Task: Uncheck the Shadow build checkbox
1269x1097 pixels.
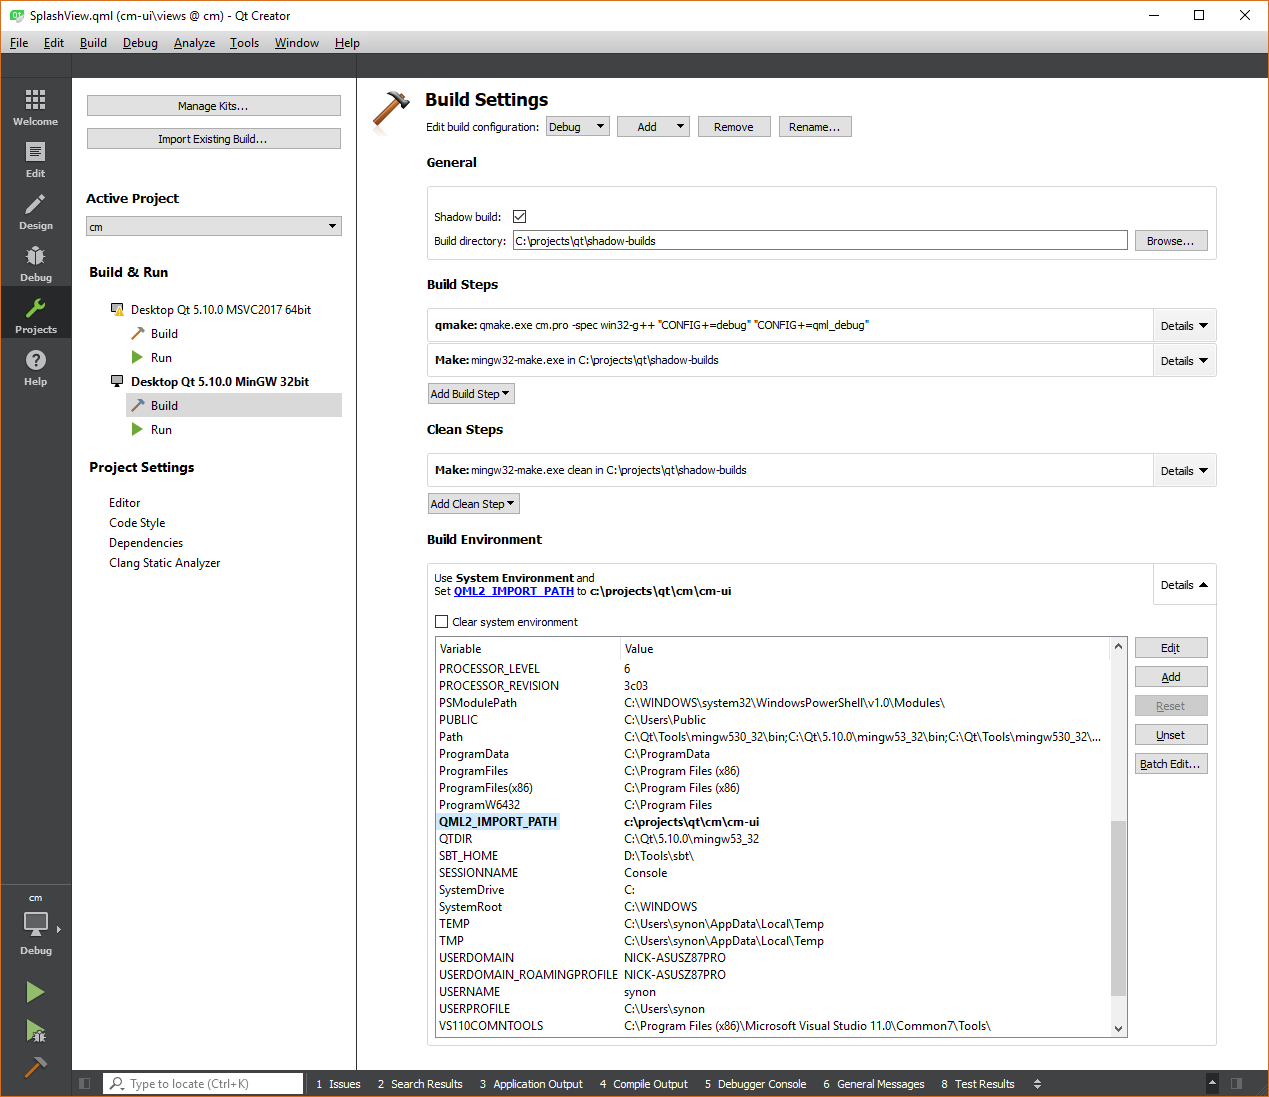Action: 520,217
